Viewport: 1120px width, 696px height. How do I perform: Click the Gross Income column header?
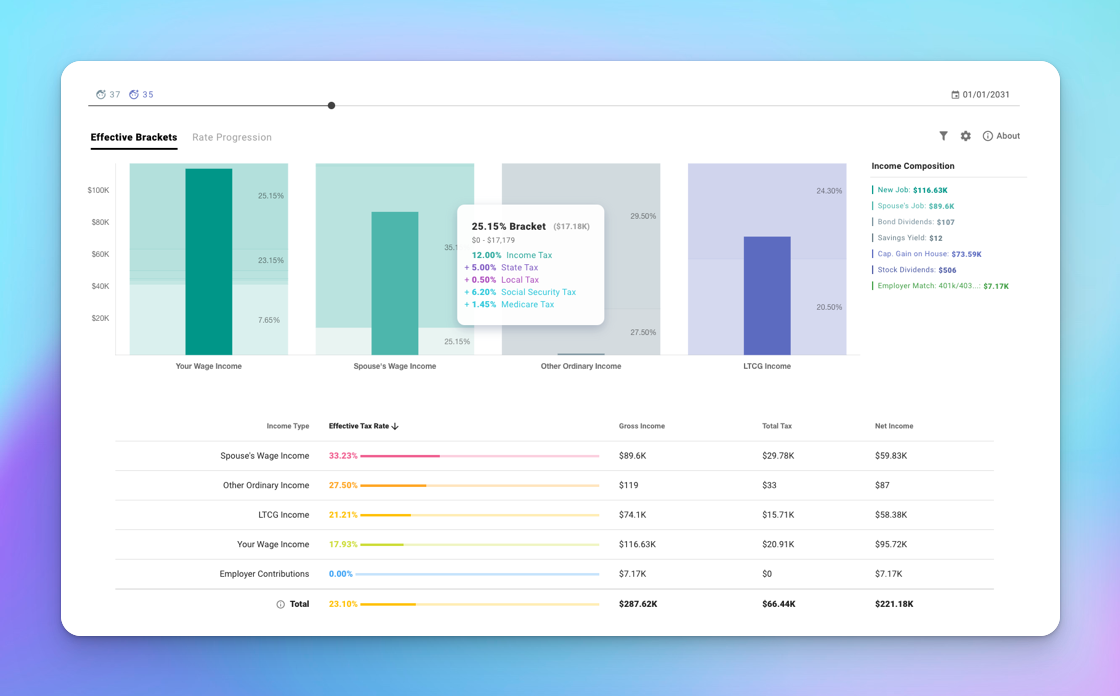coord(642,426)
